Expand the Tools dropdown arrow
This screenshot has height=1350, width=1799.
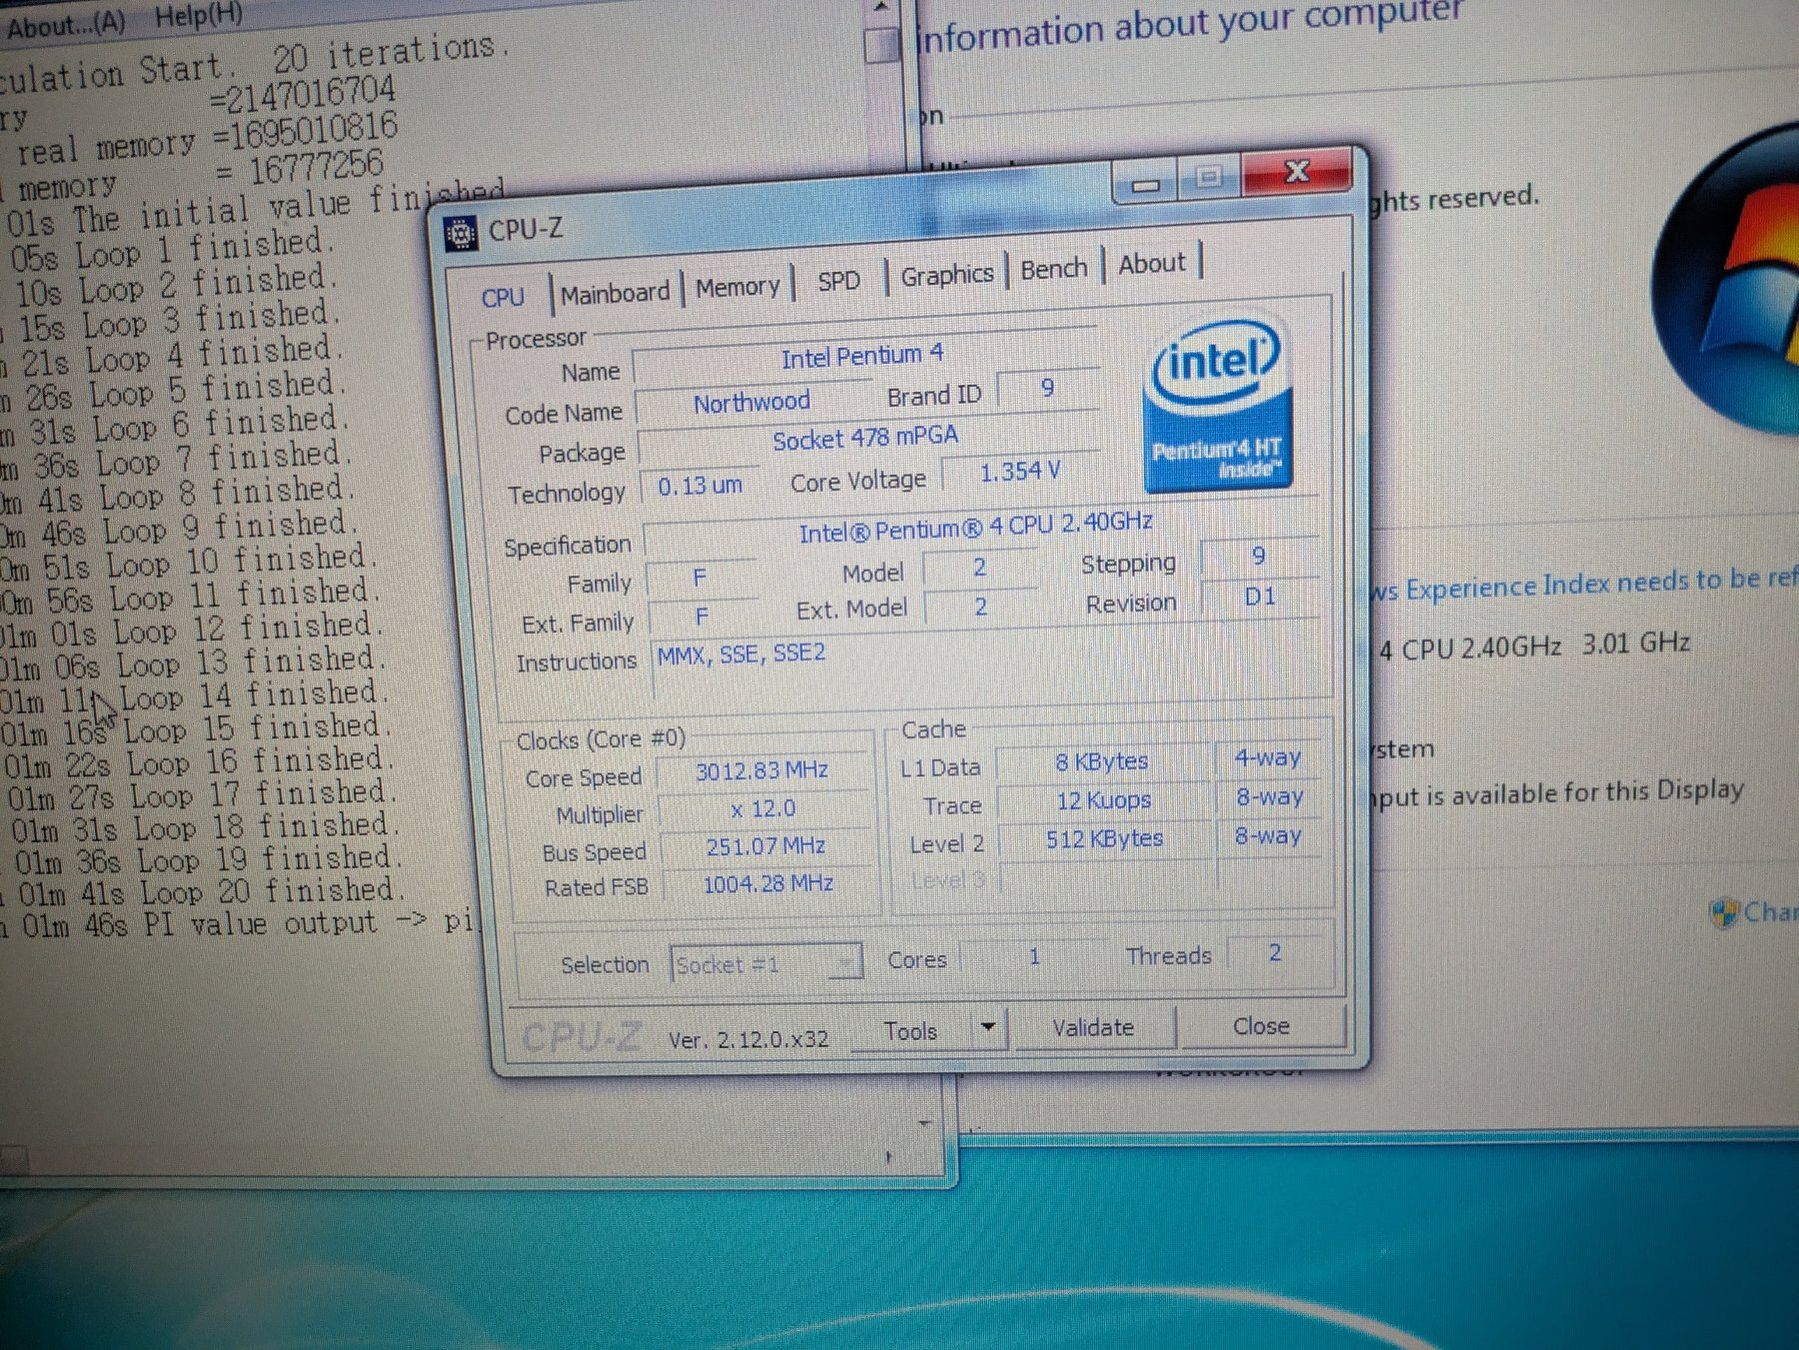pyautogui.click(x=988, y=1028)
